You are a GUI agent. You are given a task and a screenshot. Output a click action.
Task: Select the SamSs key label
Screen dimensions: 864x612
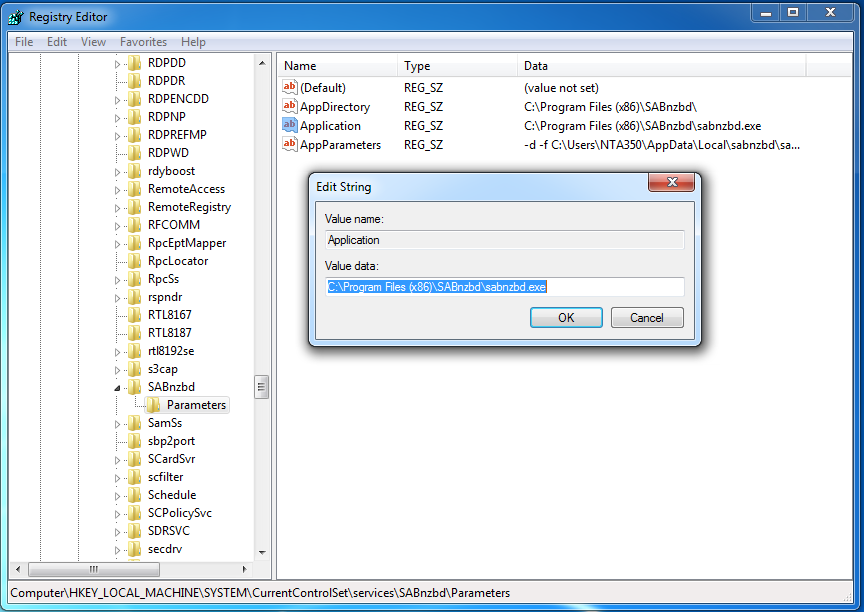coord(165,423)
